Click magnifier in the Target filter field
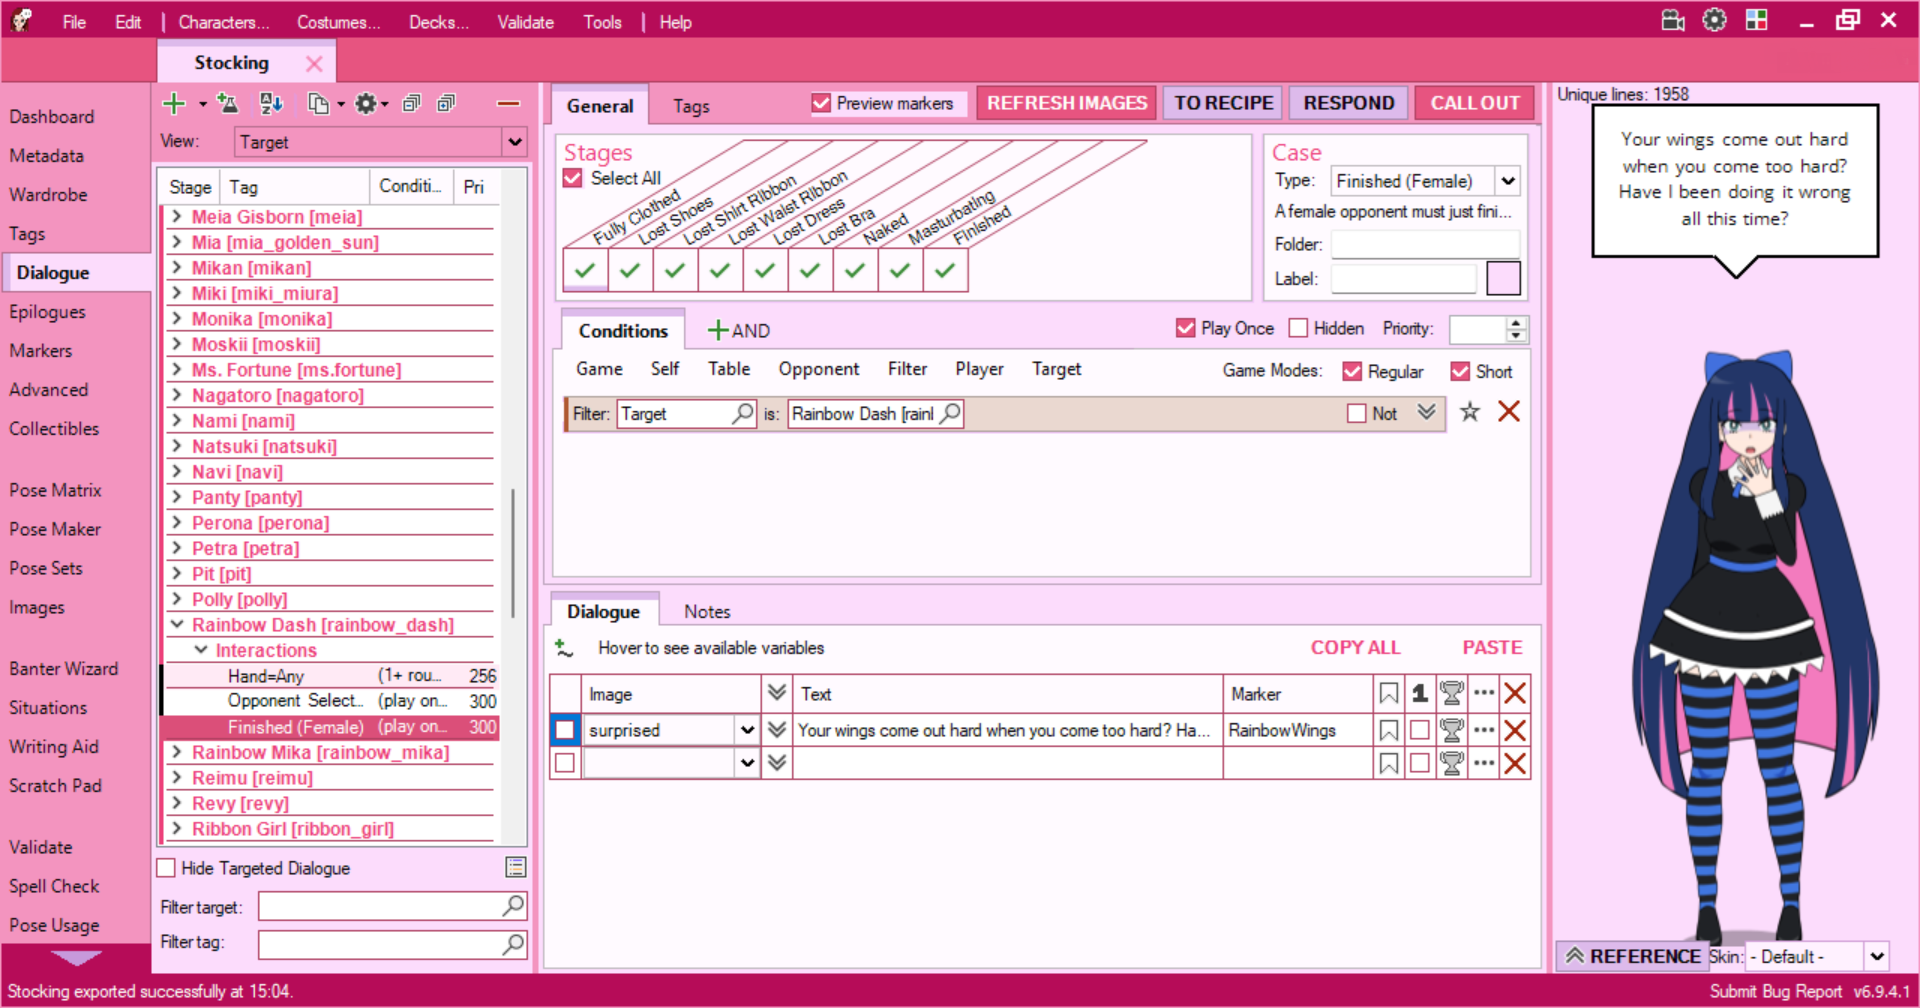1920x1008 pixels. tap(743, 413)
